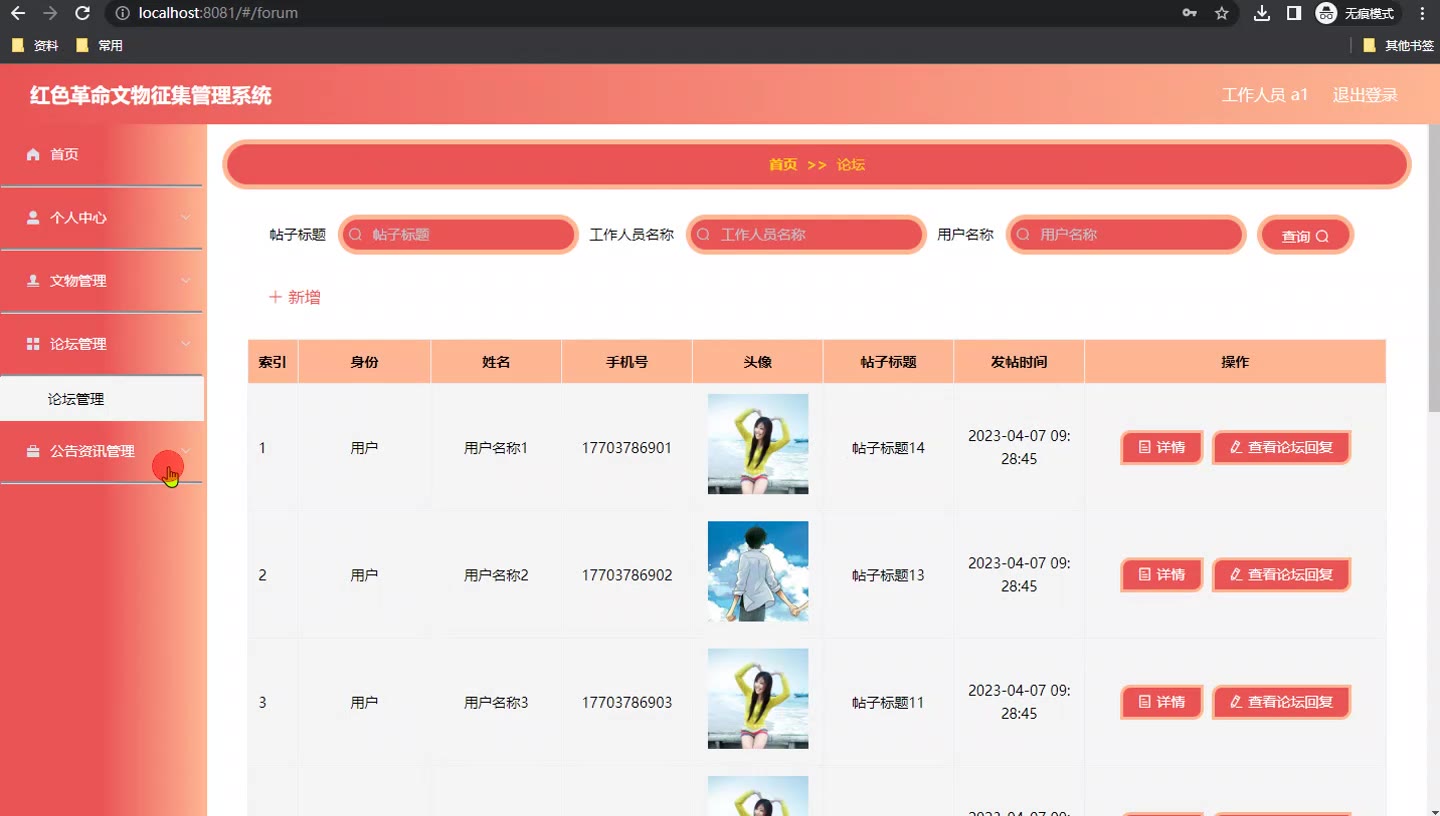Focus the 帖子标题 search input

coord(459,234)
